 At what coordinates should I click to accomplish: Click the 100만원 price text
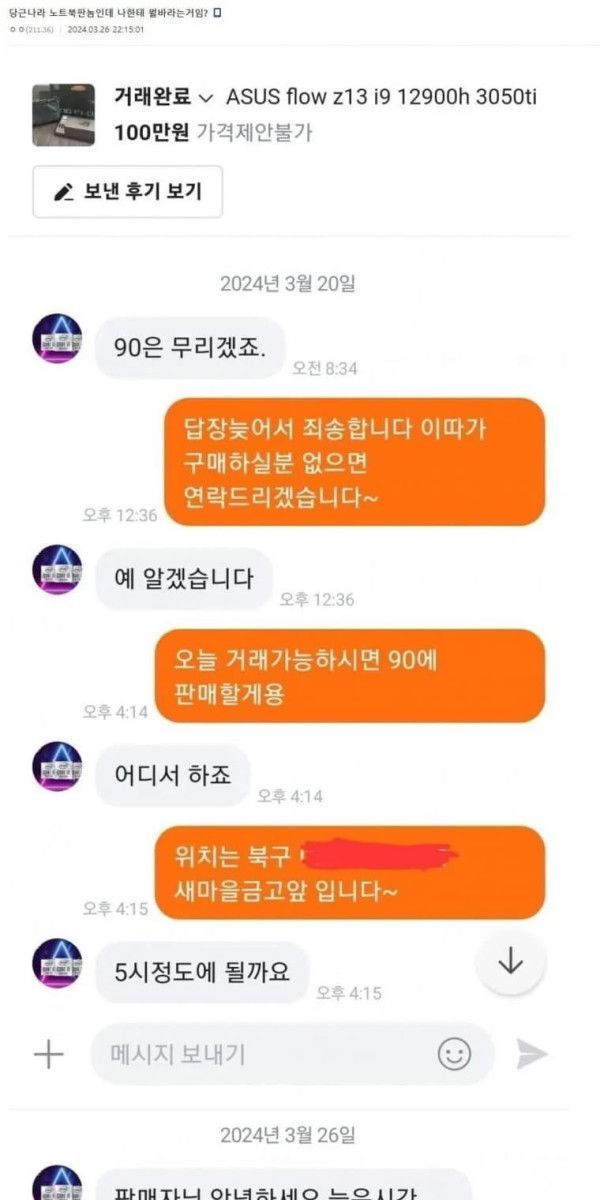151,131
